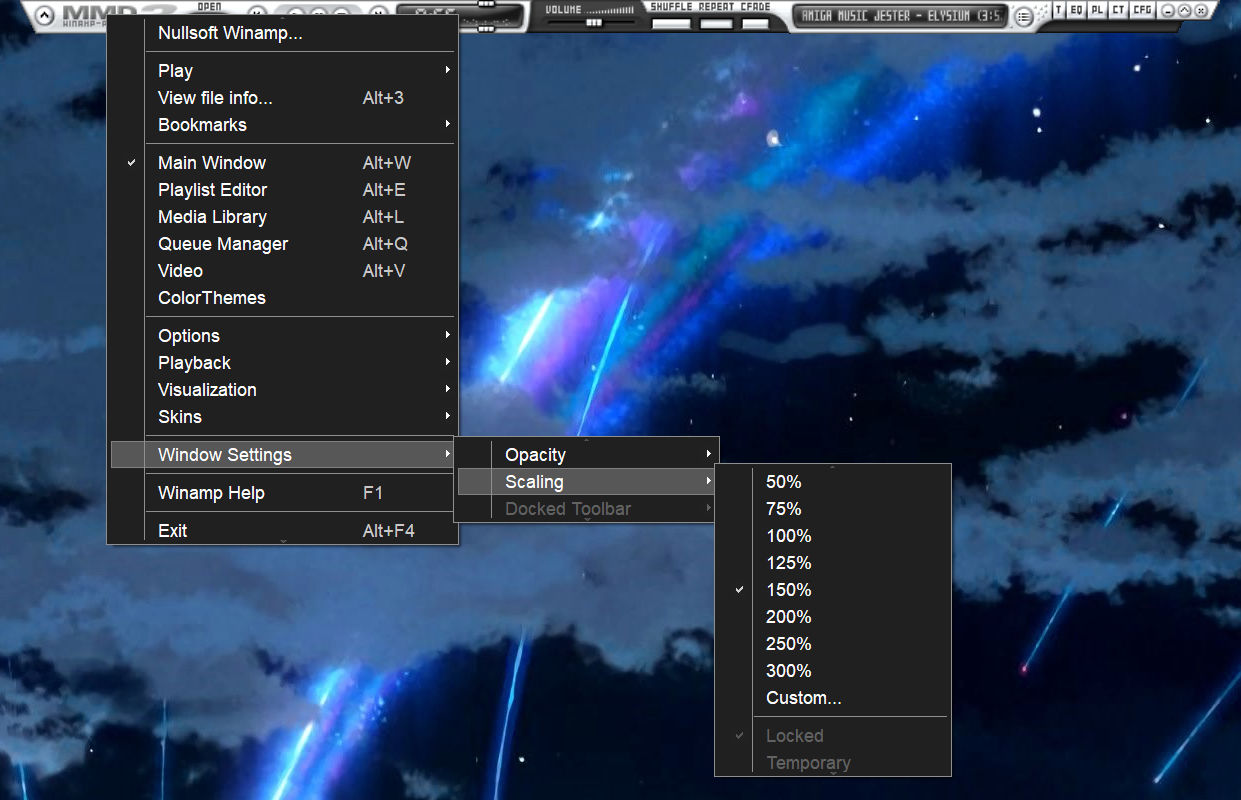Toggle the Video window
The width and height of the screenshot is (1241, 800).
click(x=283, y=270)
